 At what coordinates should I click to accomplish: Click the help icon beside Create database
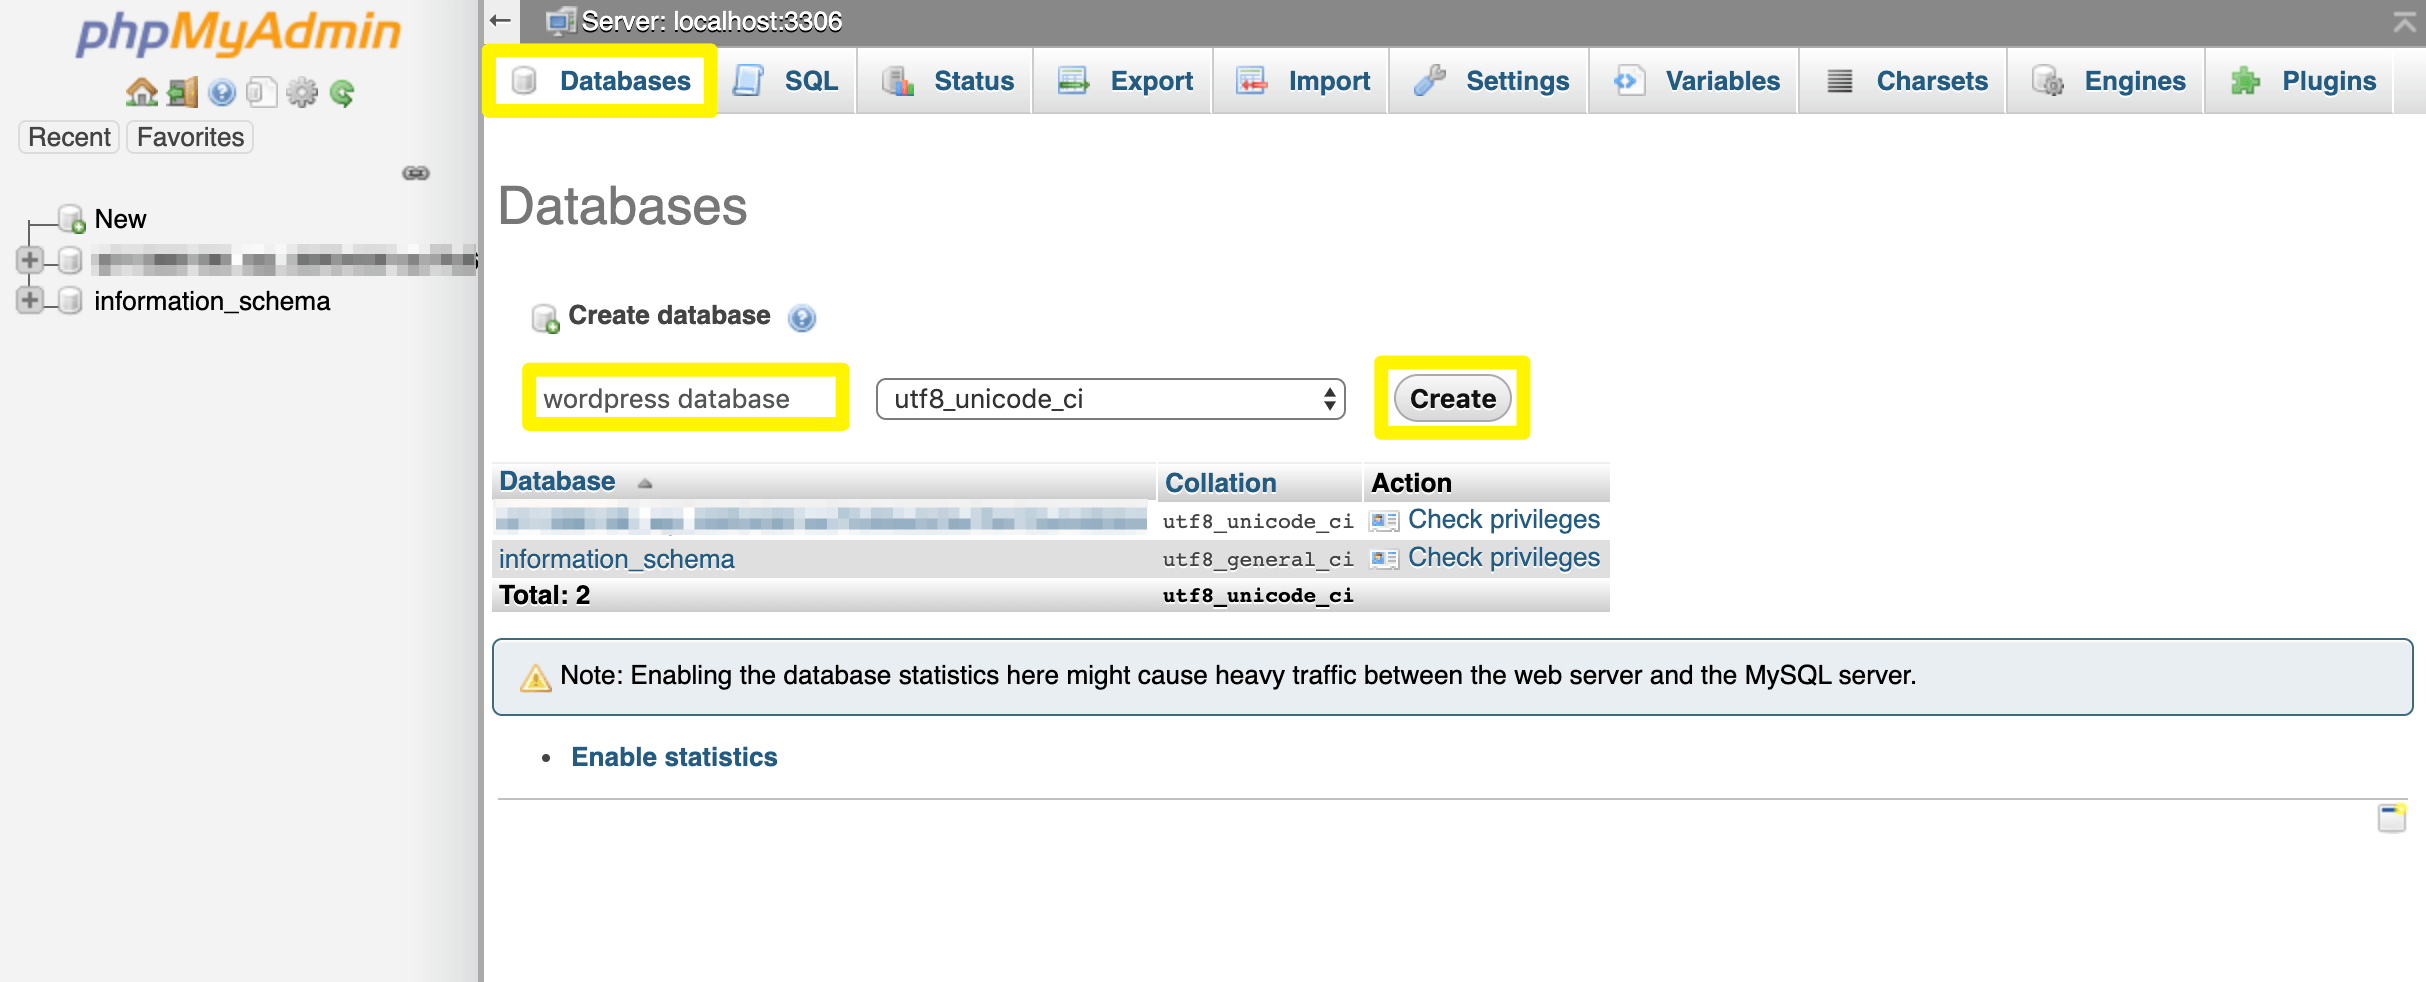[801, 318]
